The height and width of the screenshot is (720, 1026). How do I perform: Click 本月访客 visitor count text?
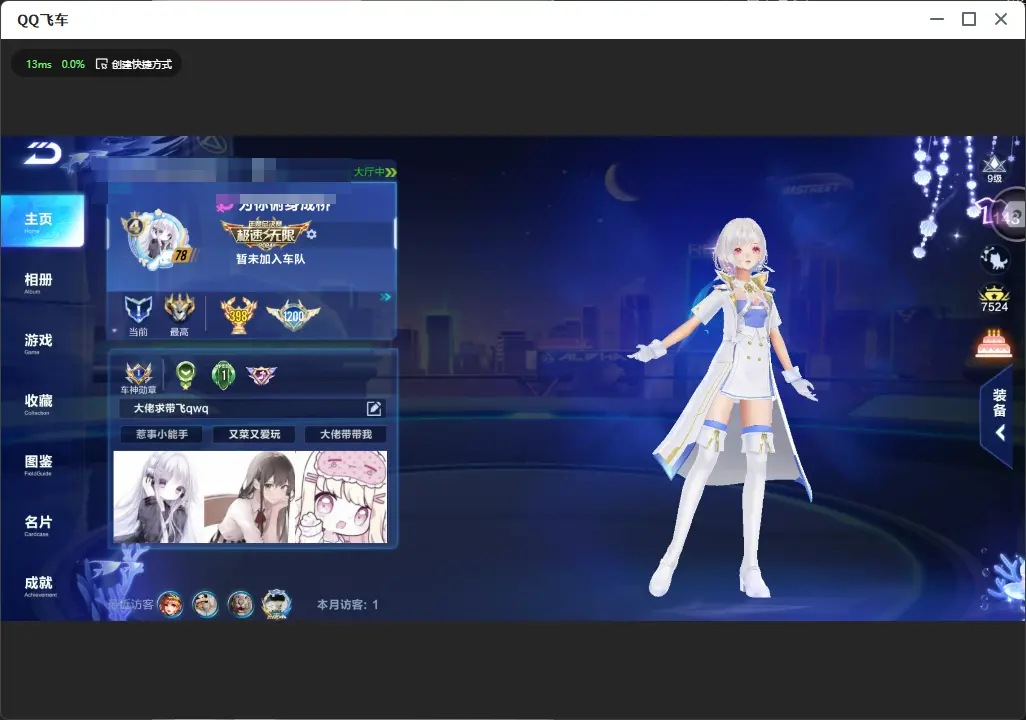coord(347,605)
